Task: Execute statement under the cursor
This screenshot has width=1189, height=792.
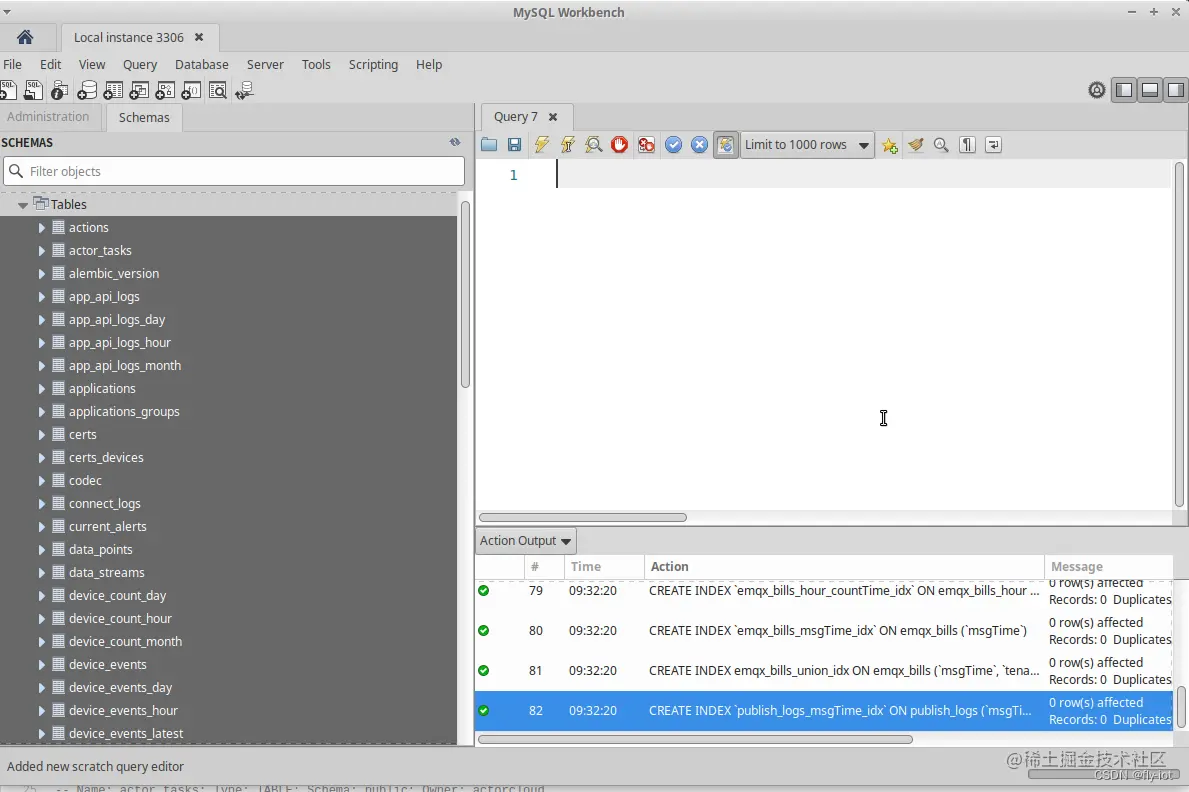Action: 567,145
